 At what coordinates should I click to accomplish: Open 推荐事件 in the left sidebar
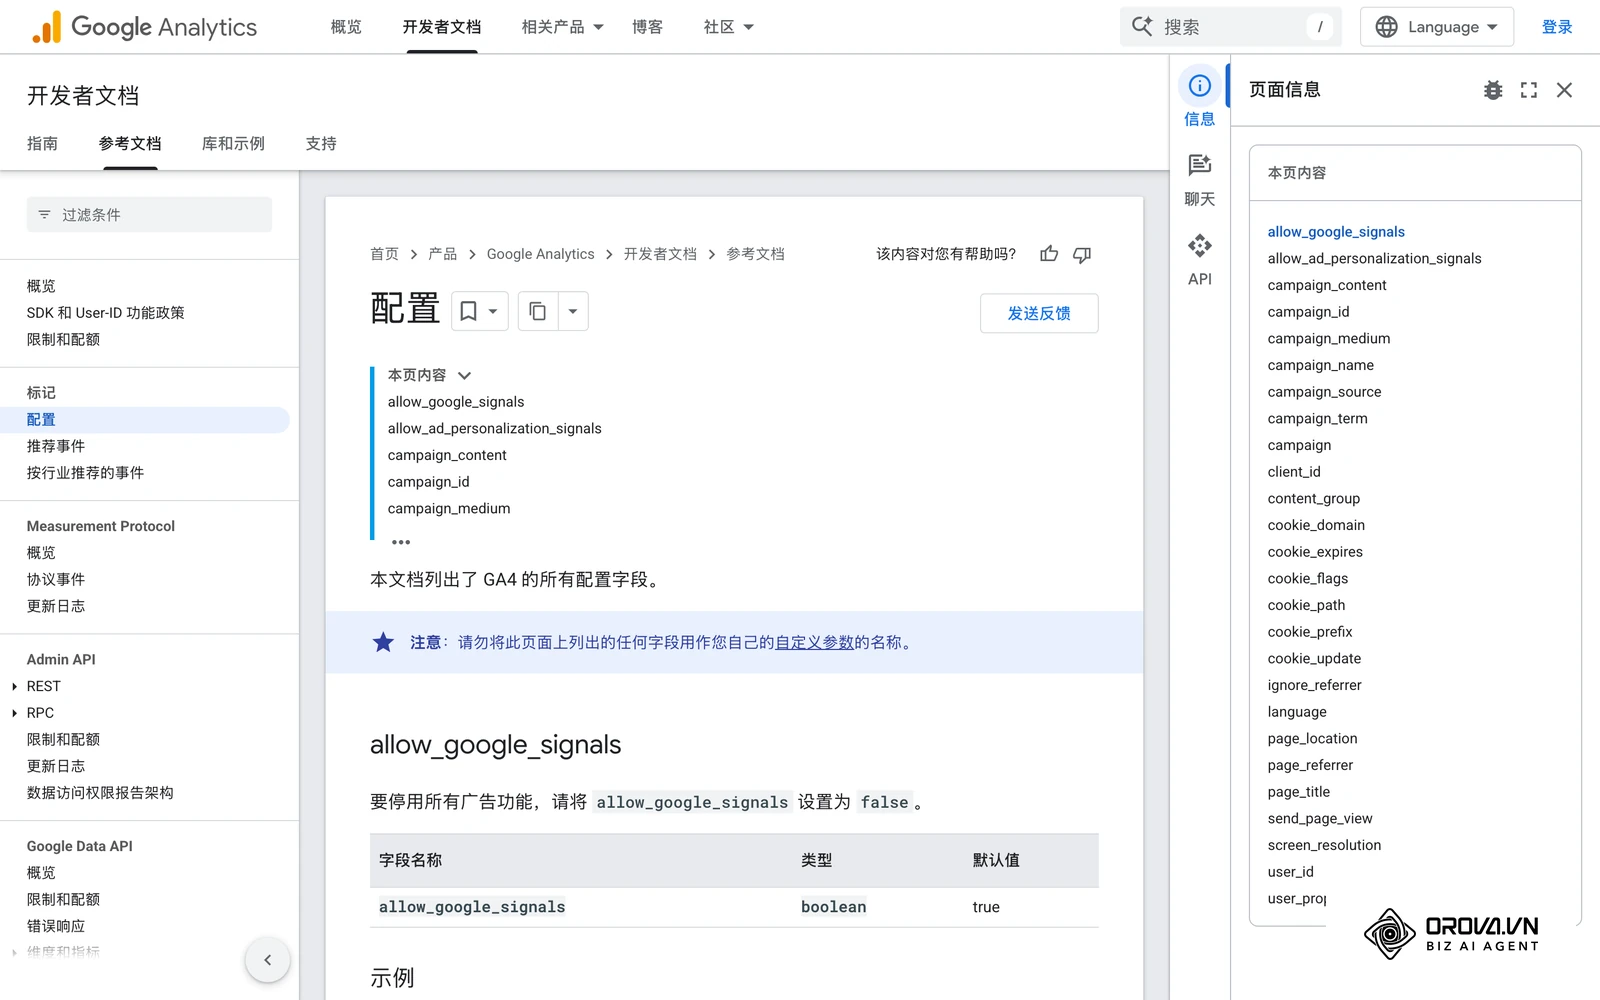[x=55, y=446]
